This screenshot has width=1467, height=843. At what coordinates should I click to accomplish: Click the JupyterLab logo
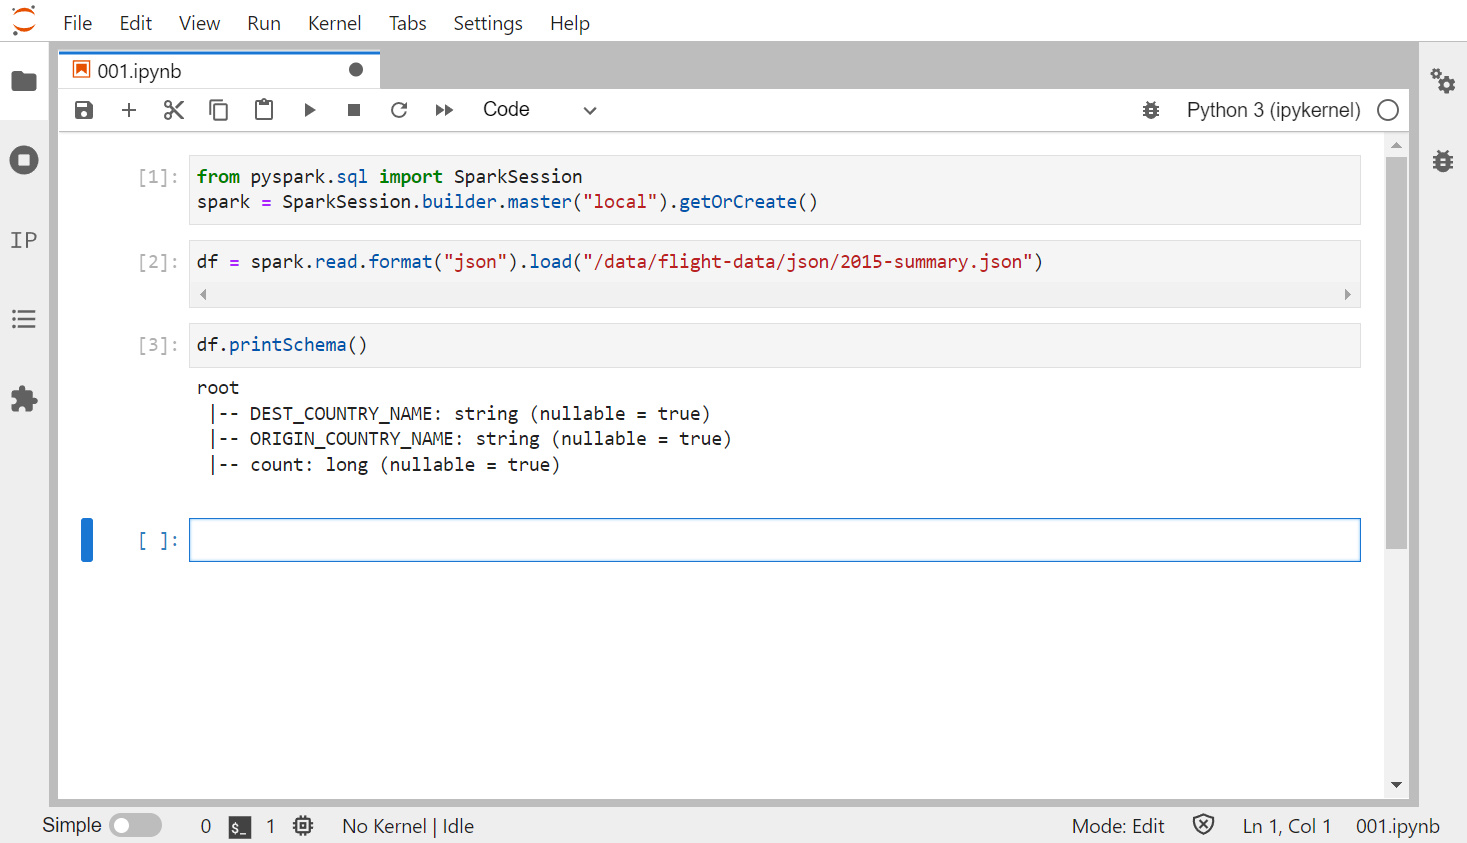tap(23, 20)
